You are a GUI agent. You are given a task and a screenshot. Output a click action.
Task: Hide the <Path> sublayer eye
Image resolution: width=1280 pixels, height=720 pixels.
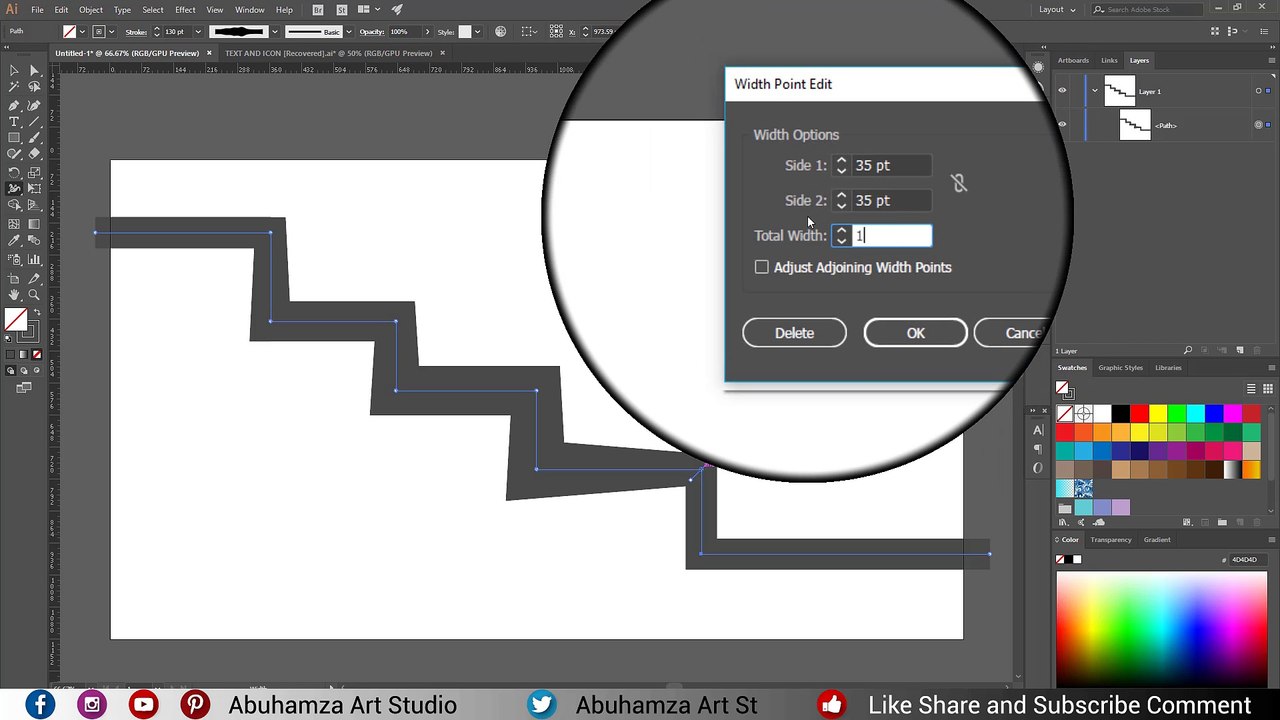(1062, 125)
